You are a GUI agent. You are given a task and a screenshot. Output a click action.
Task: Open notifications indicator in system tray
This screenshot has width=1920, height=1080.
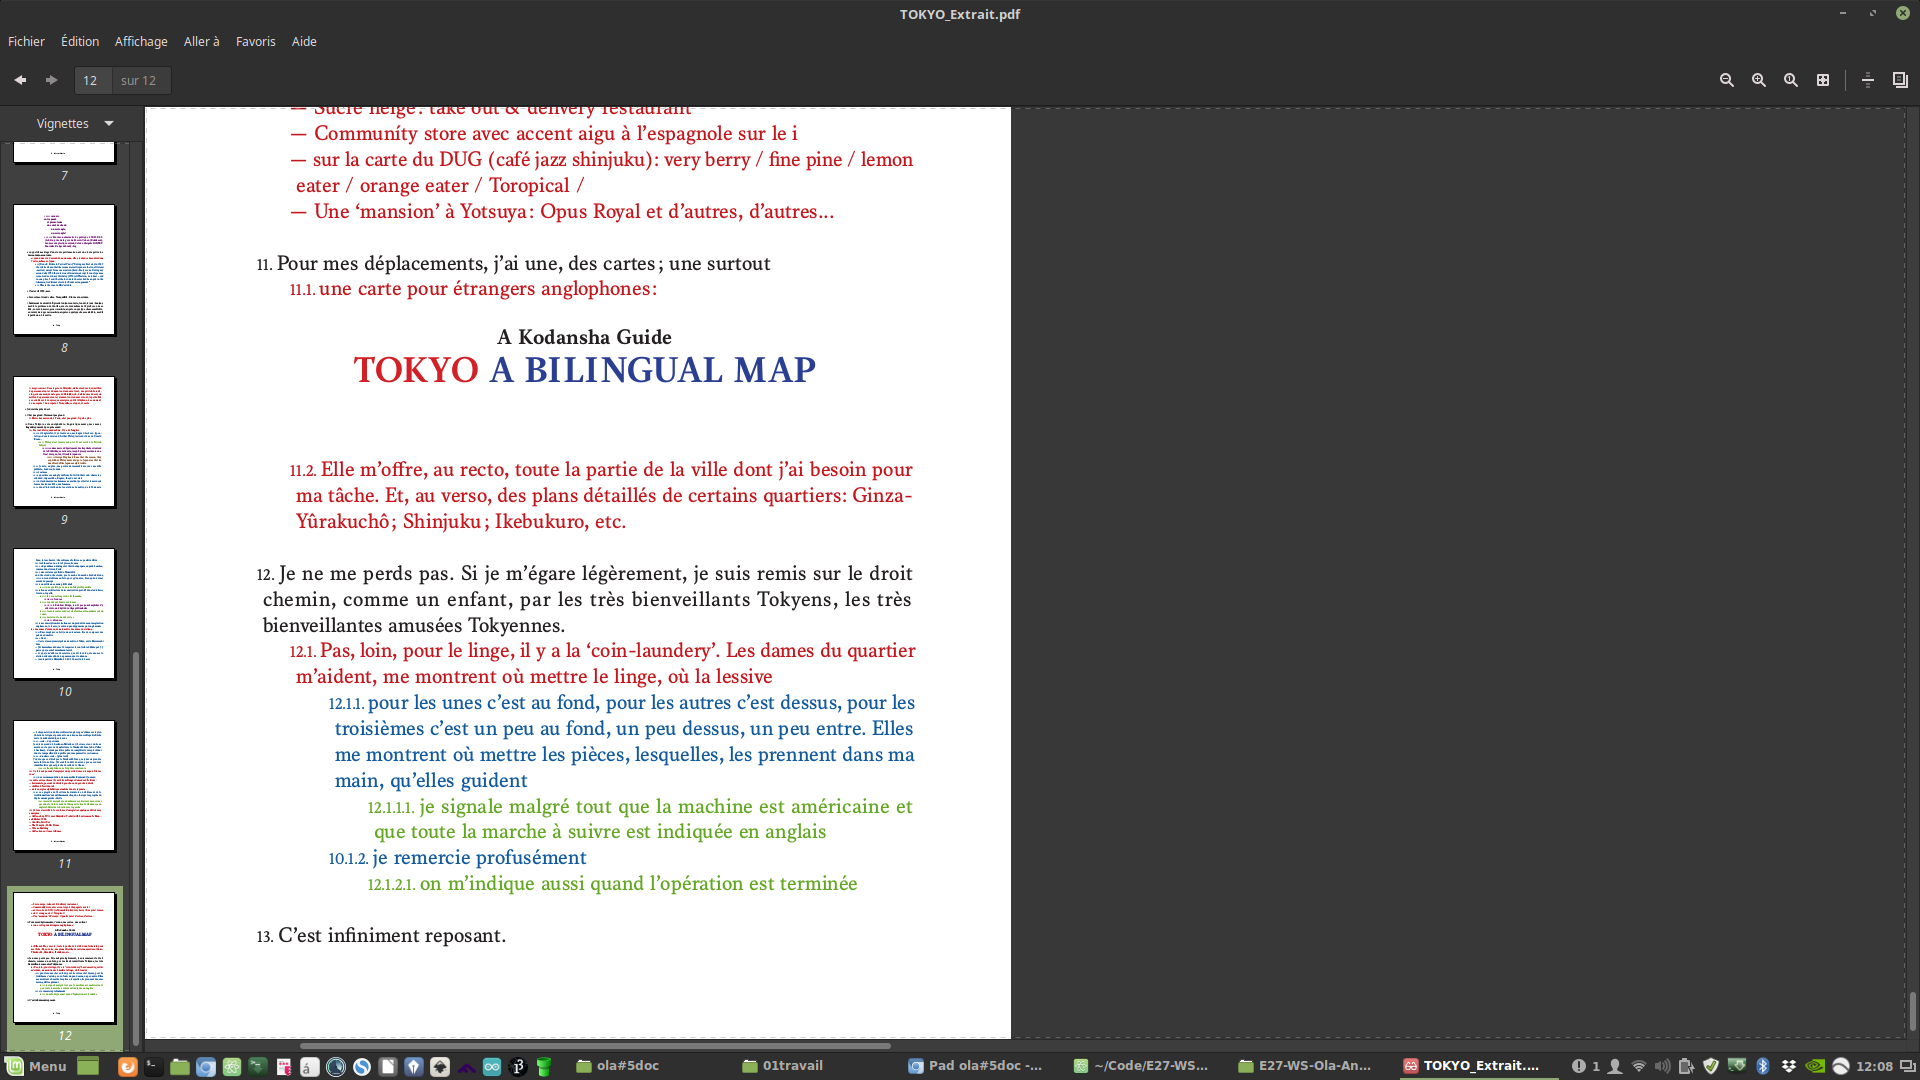pos(1585,1066)
